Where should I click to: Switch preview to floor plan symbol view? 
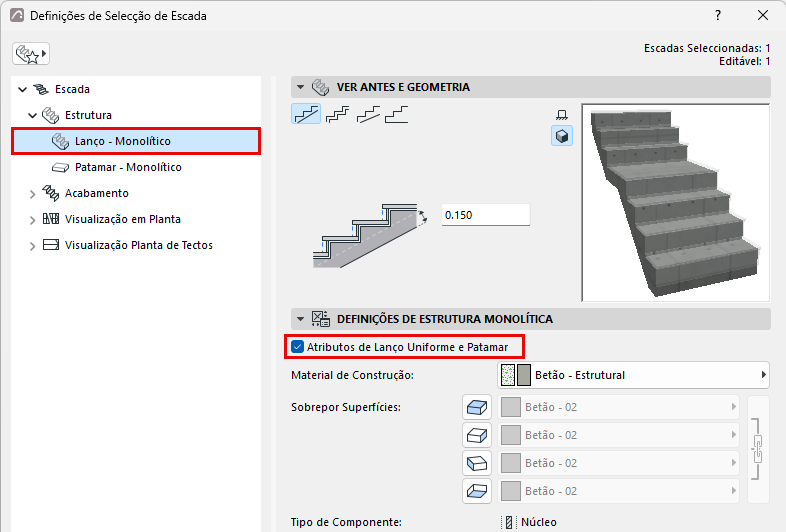click(x=562, y=115)
